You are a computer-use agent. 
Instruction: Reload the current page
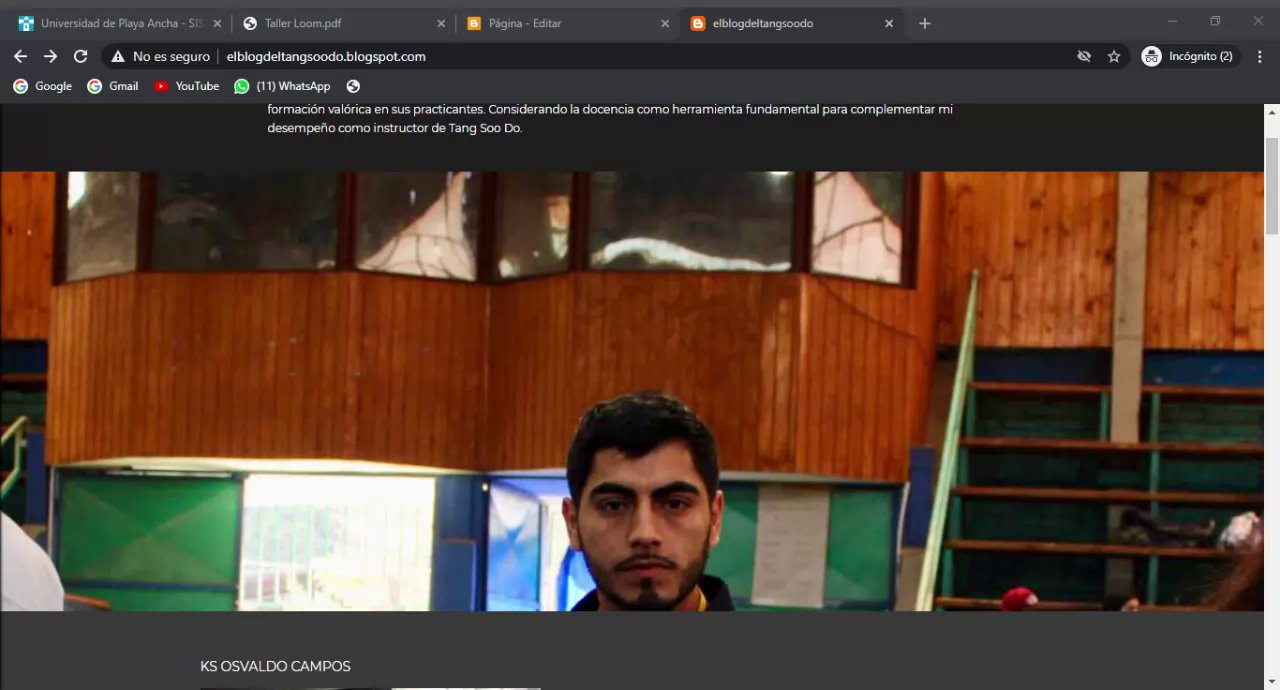coord(80,57)
